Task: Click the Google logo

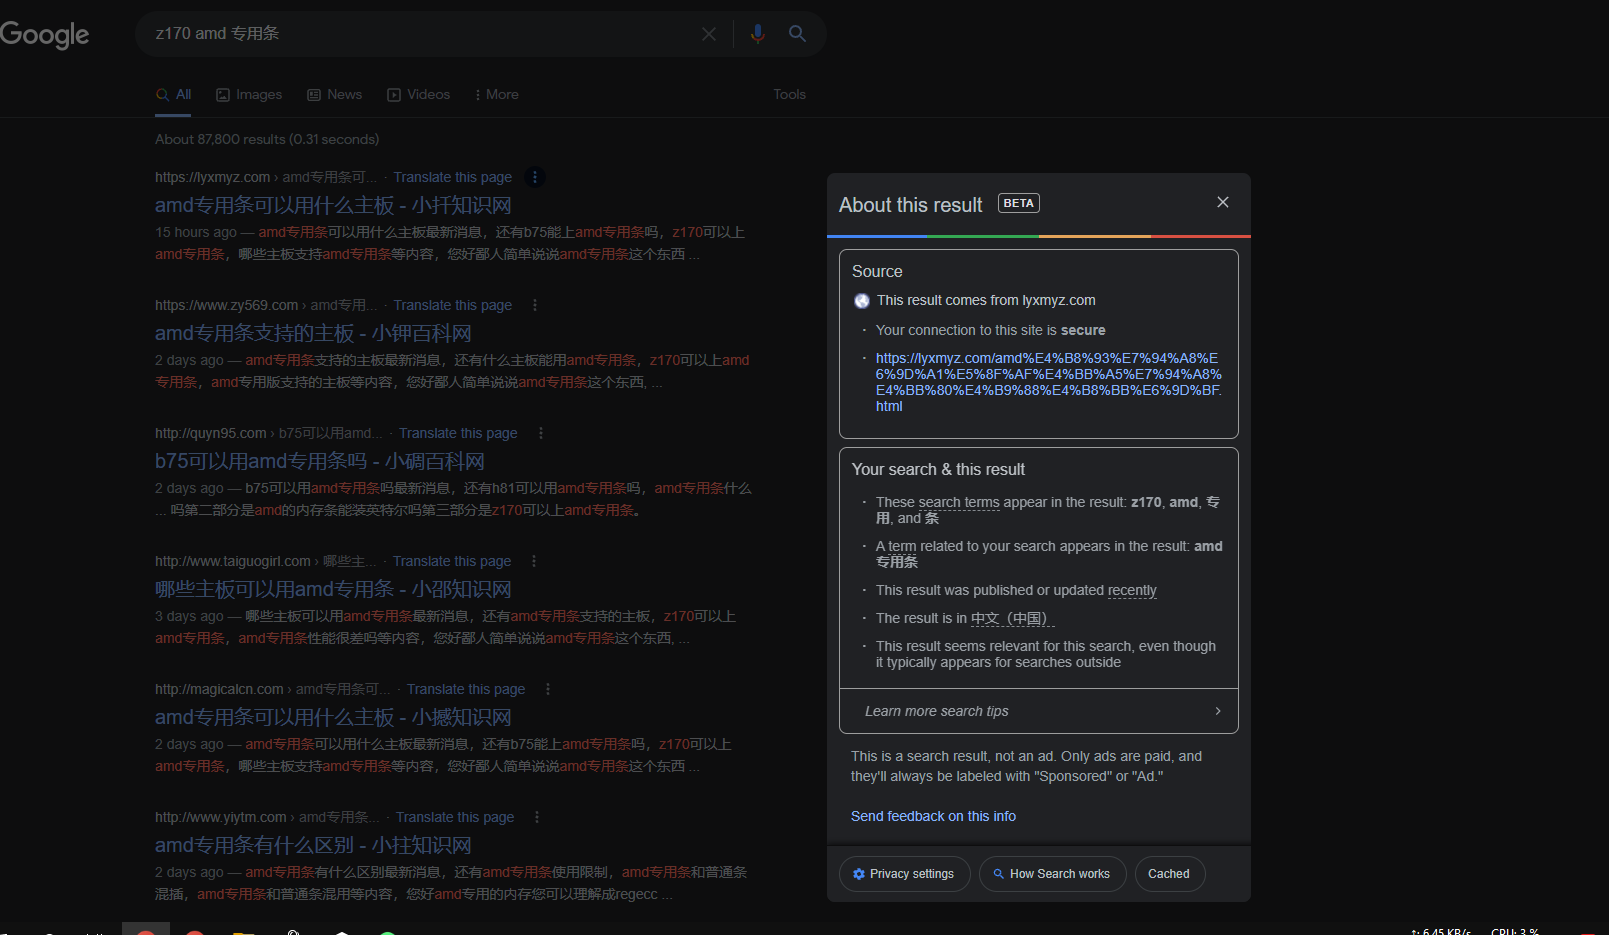Action: [45, 35]
